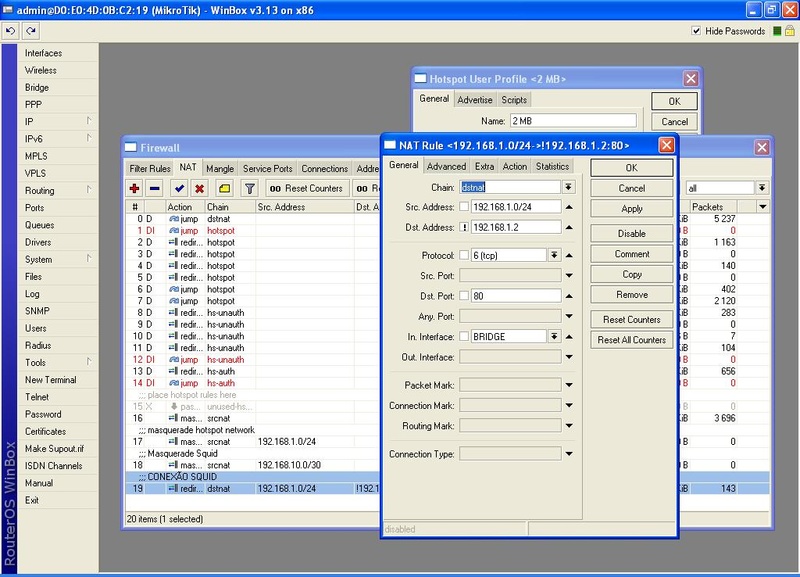
Task: Toggle the Src. Address invert checkbox
Action: pyautogui.click(x=464, y=207)
